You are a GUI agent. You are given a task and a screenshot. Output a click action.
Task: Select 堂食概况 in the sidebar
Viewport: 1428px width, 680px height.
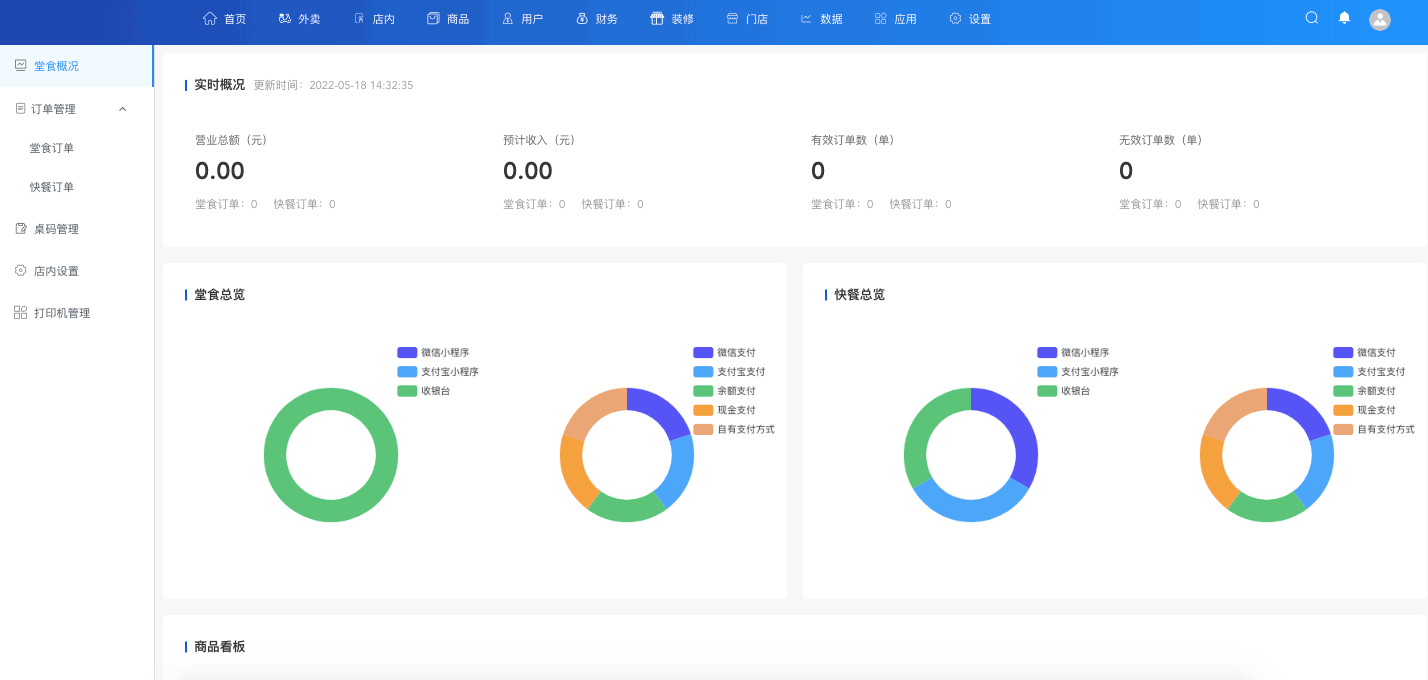[56, 66]
